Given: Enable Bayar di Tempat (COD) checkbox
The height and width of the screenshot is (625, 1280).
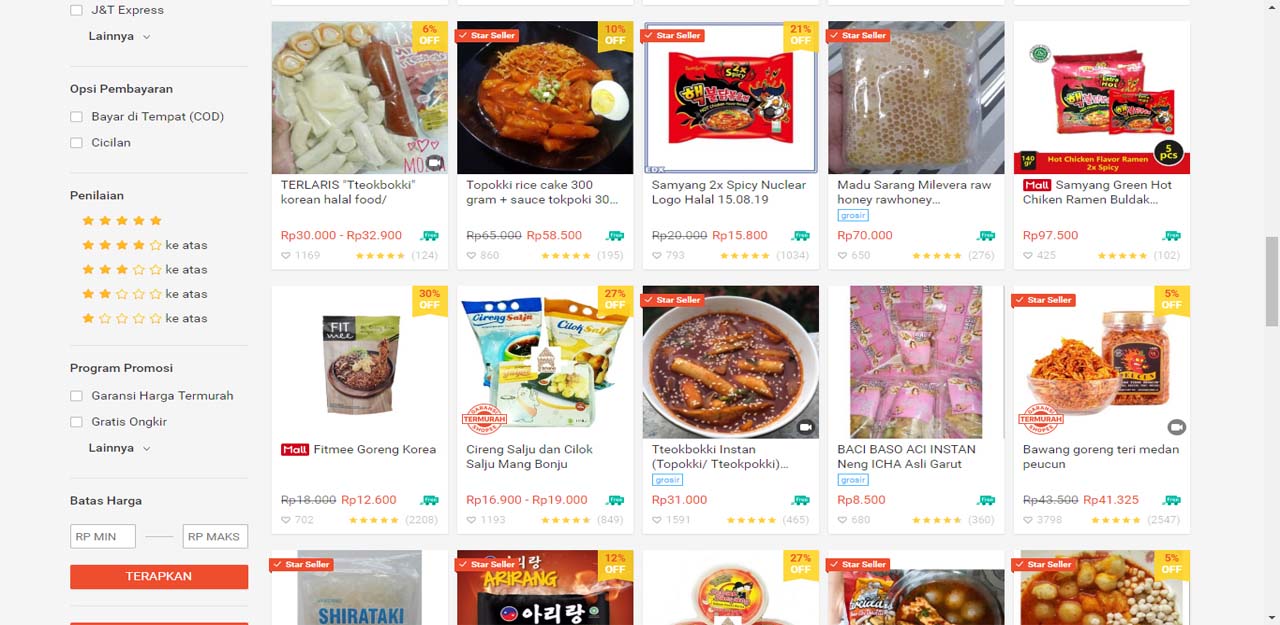Looking at the screenshot, I should (x=76, y=117).
